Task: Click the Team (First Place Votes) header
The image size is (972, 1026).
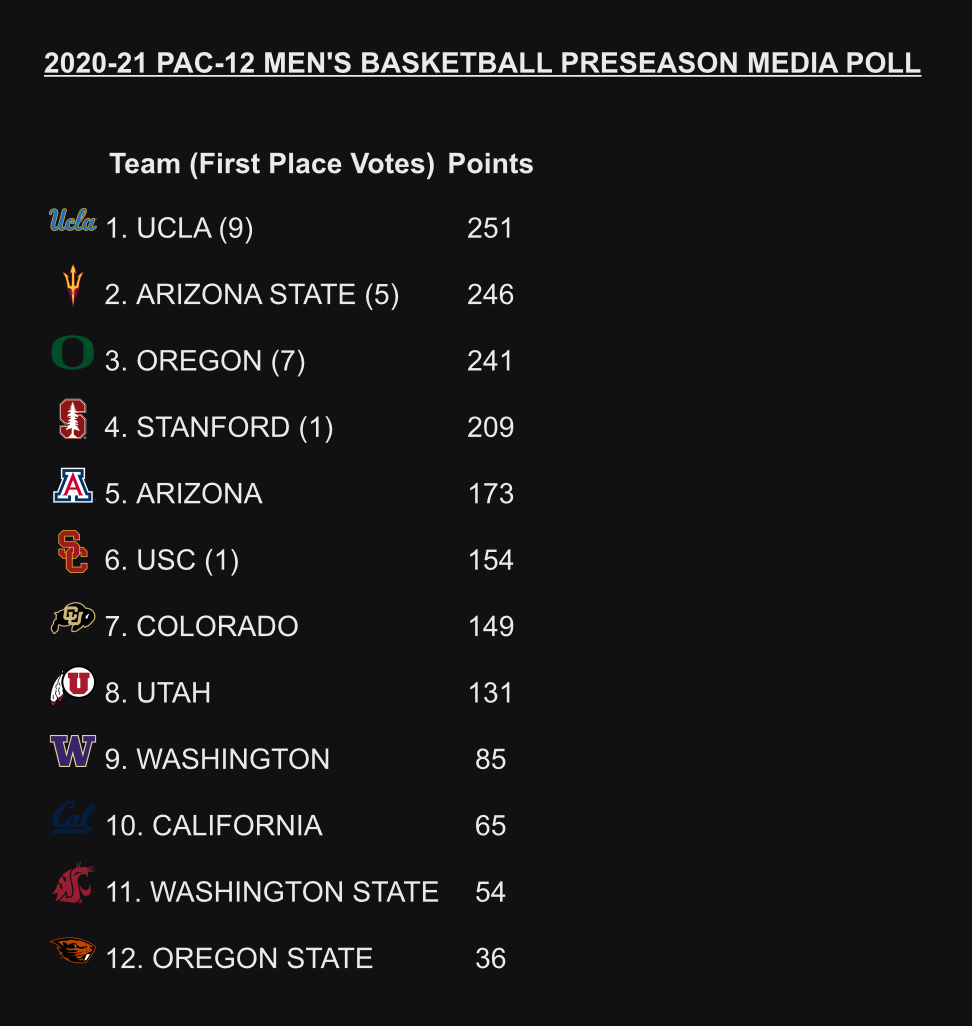Action: point(272,164)
